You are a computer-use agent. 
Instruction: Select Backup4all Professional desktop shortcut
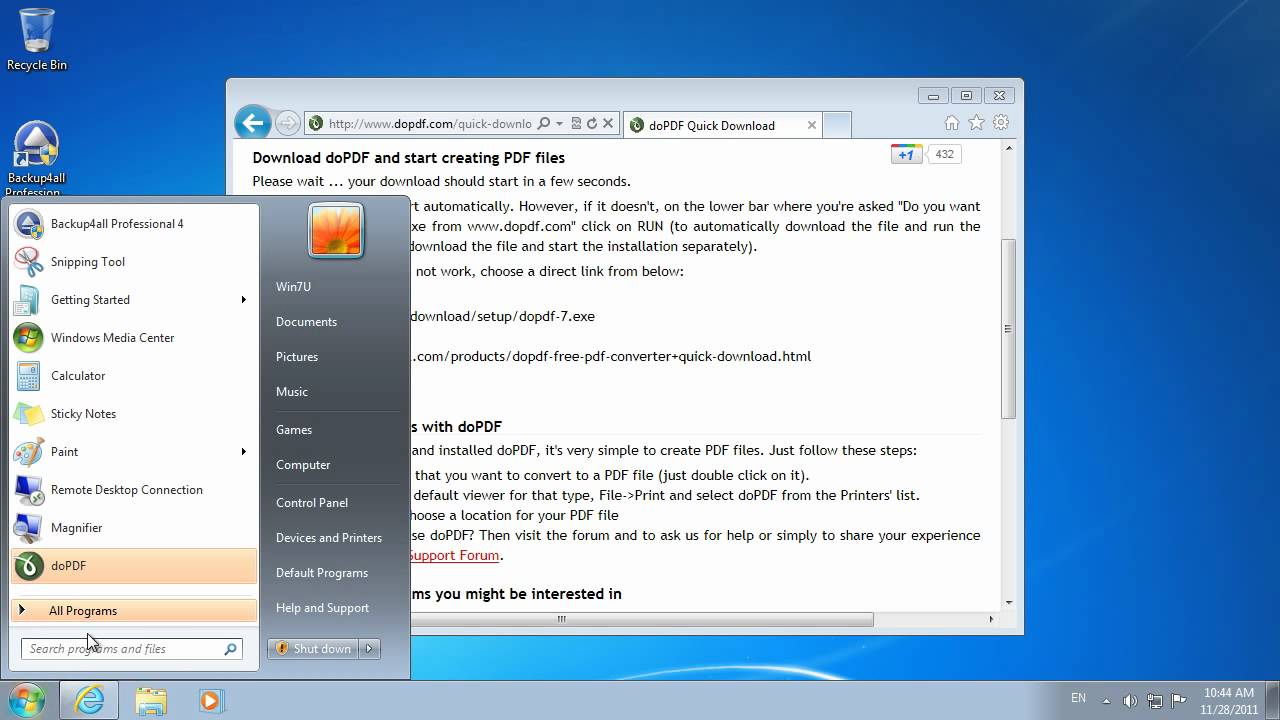(37, 160)
